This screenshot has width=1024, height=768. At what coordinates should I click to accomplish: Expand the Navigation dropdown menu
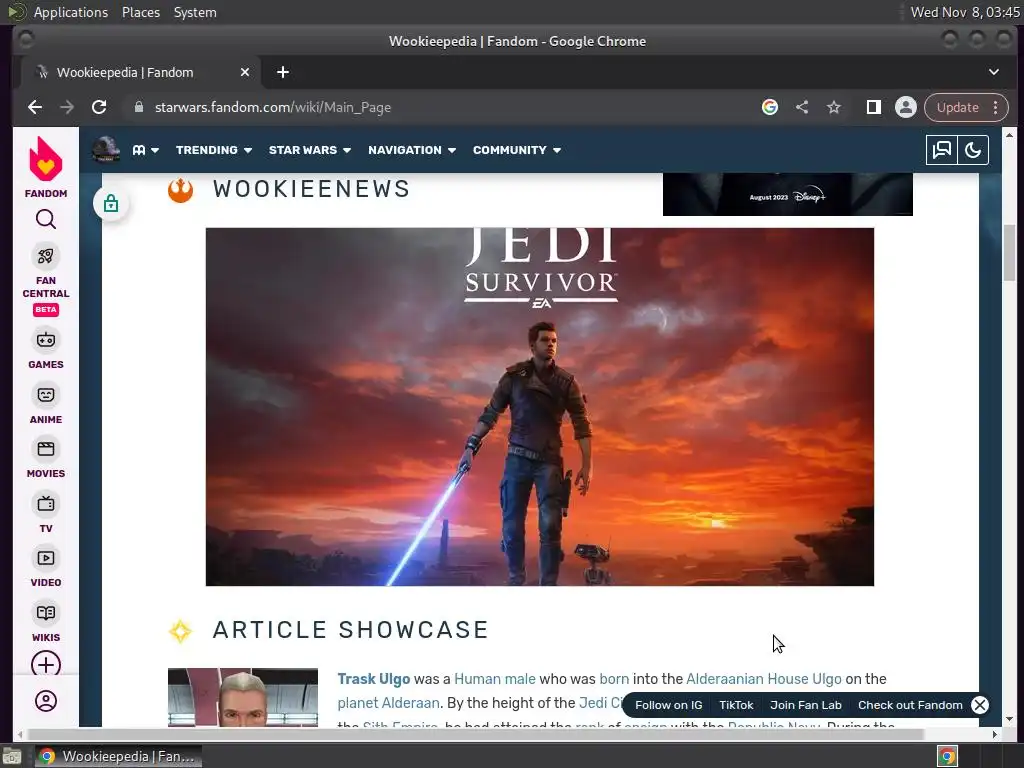[x=412, y=150]
